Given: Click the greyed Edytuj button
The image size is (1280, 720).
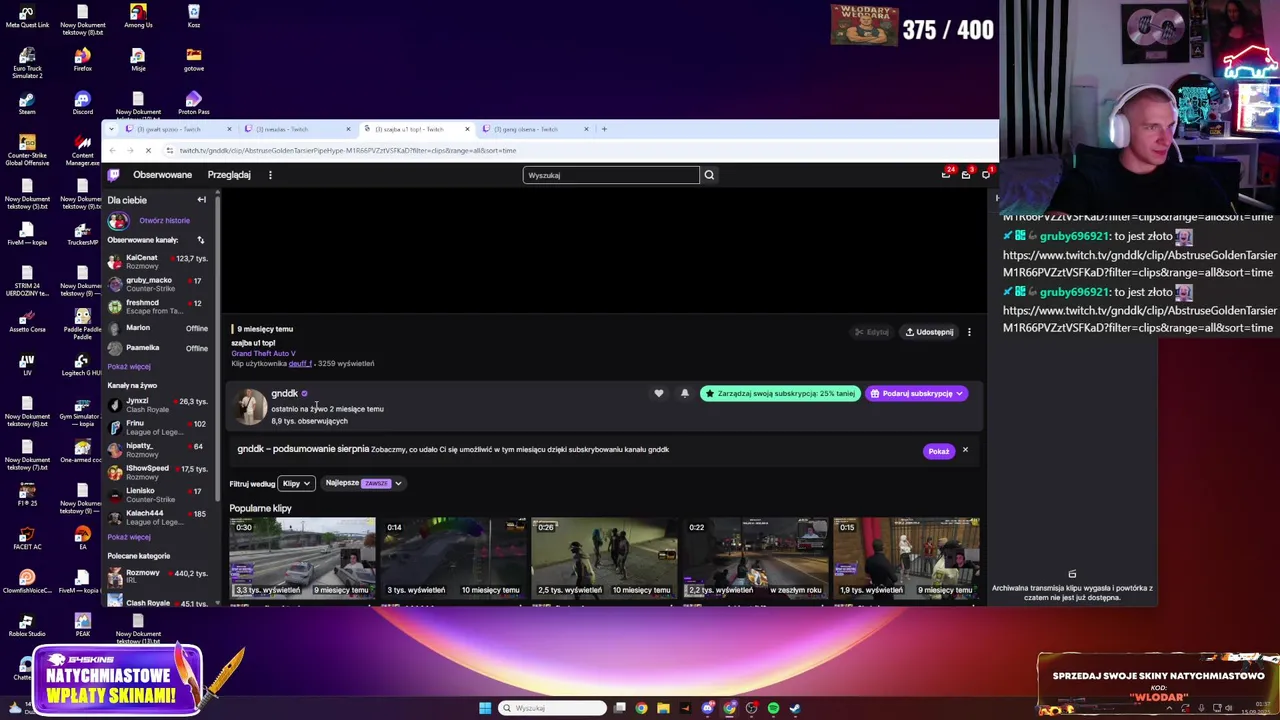Looking at the screenshot, I should (871, 332).
